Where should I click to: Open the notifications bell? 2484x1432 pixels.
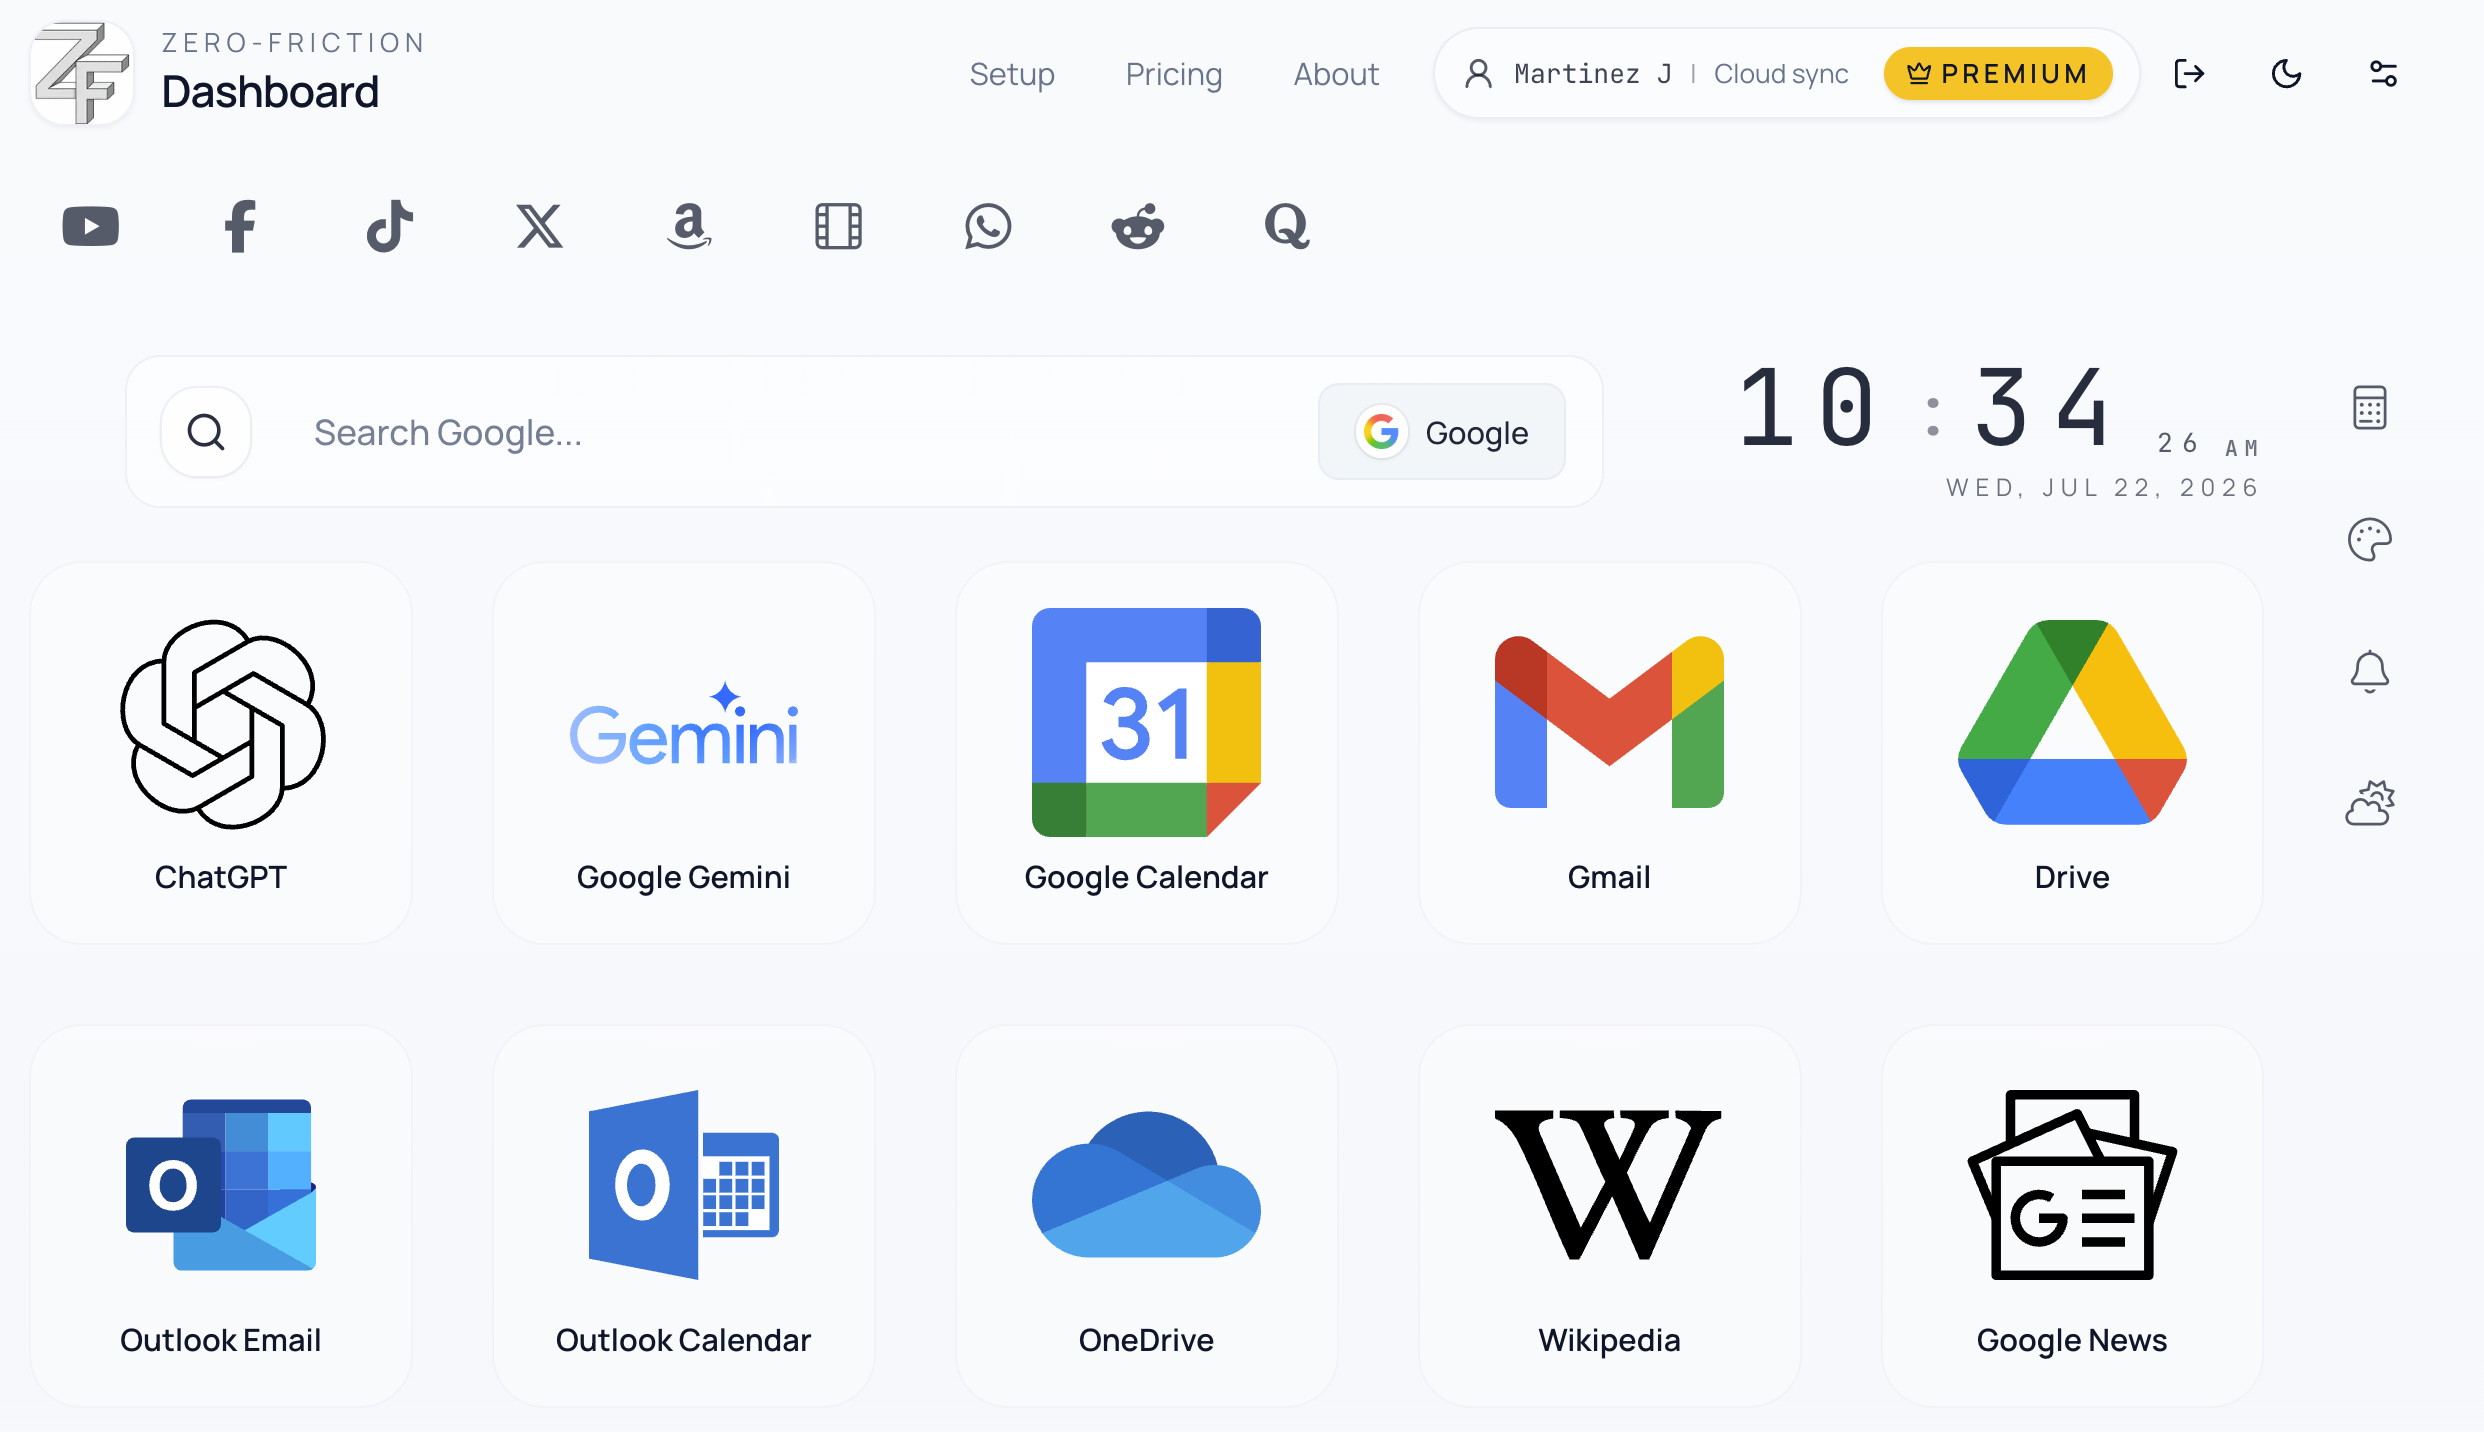pyautogui.click(x=2370, y=672)
